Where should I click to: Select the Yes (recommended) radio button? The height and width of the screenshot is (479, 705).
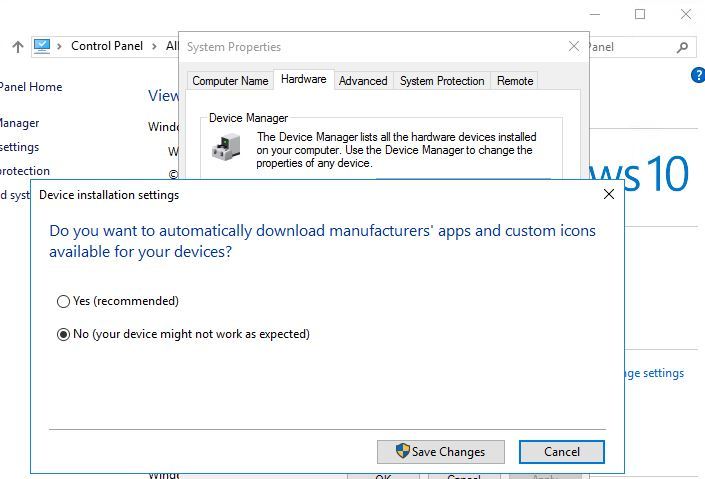(64, 301)
